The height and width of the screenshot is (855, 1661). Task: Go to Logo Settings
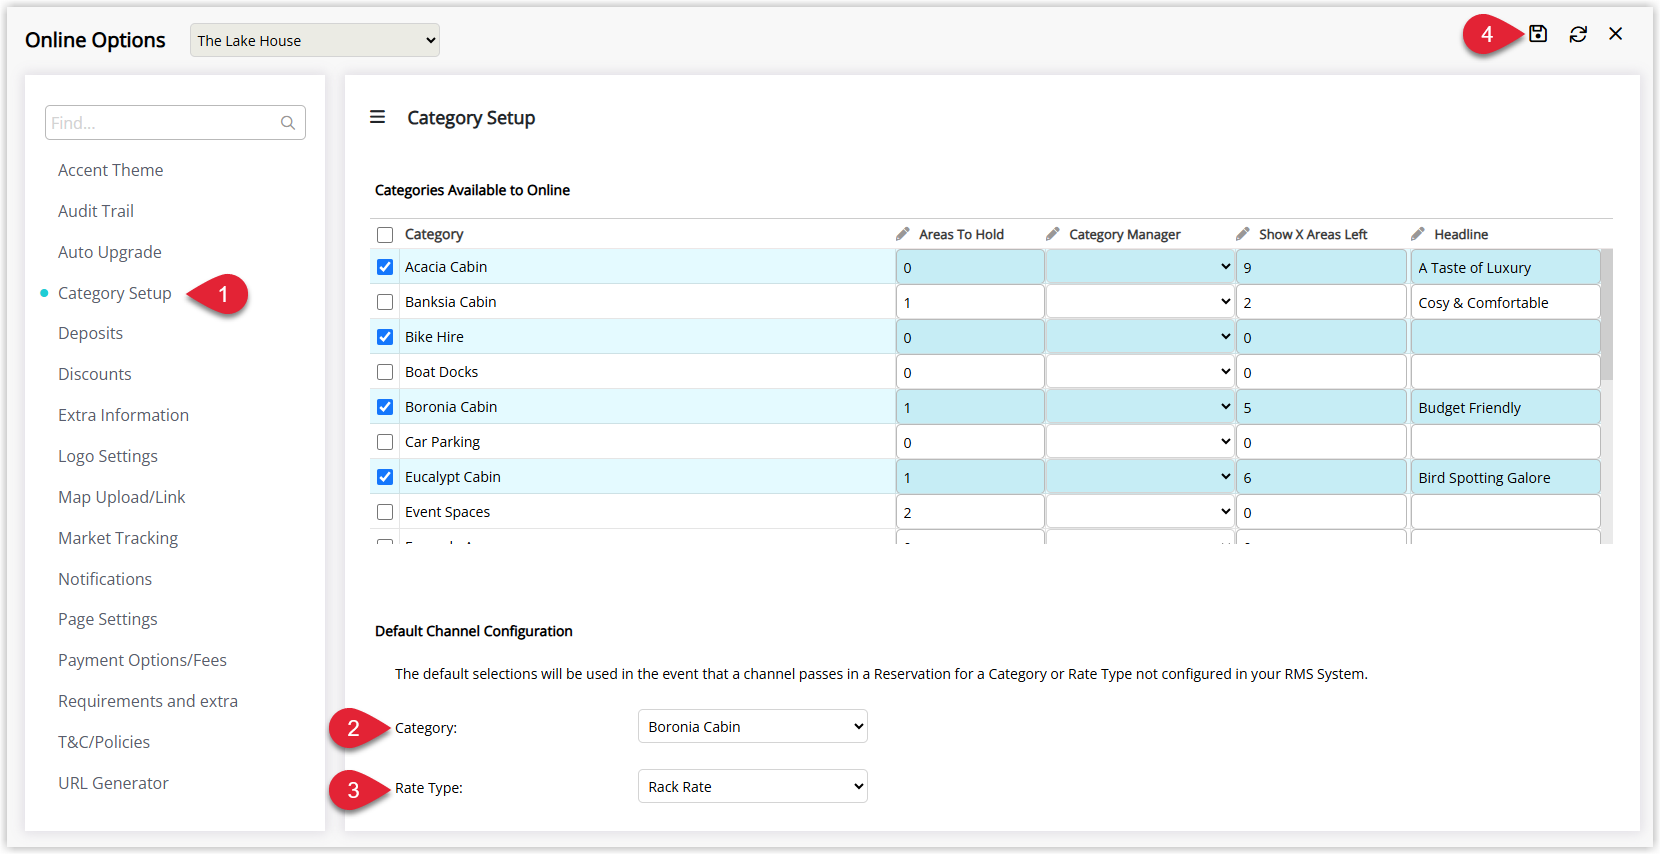pyautogui.click(x=108, y=456)
